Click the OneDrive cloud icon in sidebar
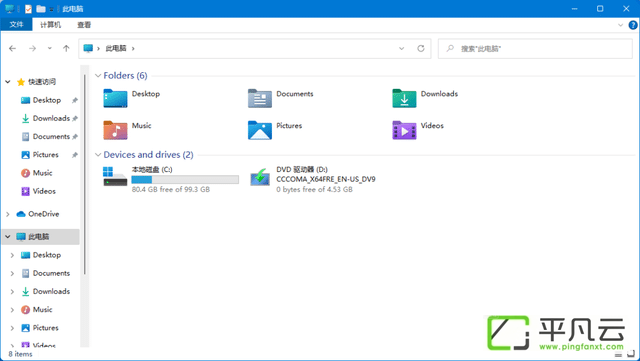This screenshot has height=361, width=640. point(21,214)
